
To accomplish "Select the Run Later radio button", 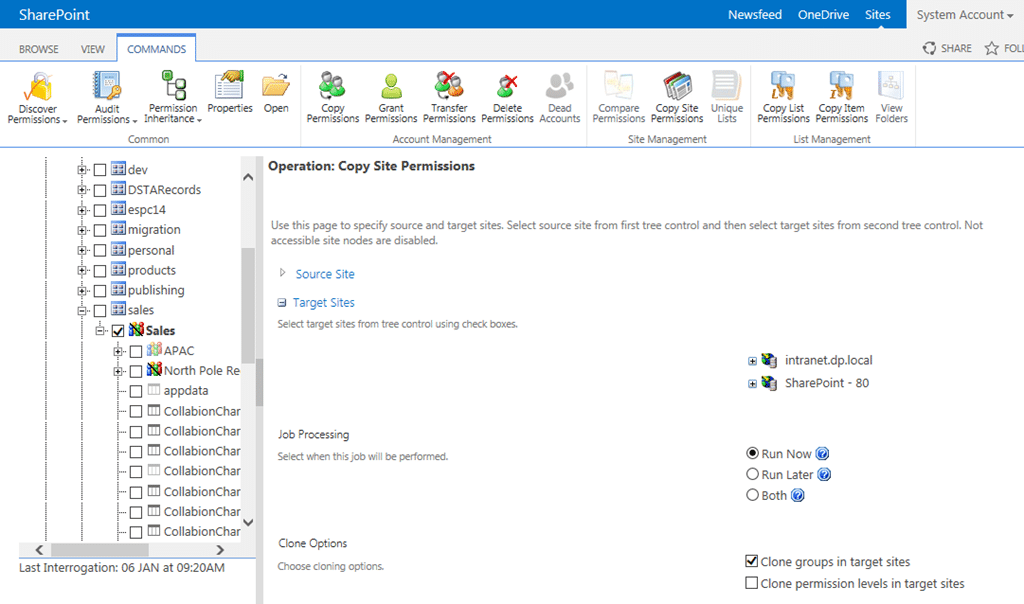I will (x=752, y=474).
